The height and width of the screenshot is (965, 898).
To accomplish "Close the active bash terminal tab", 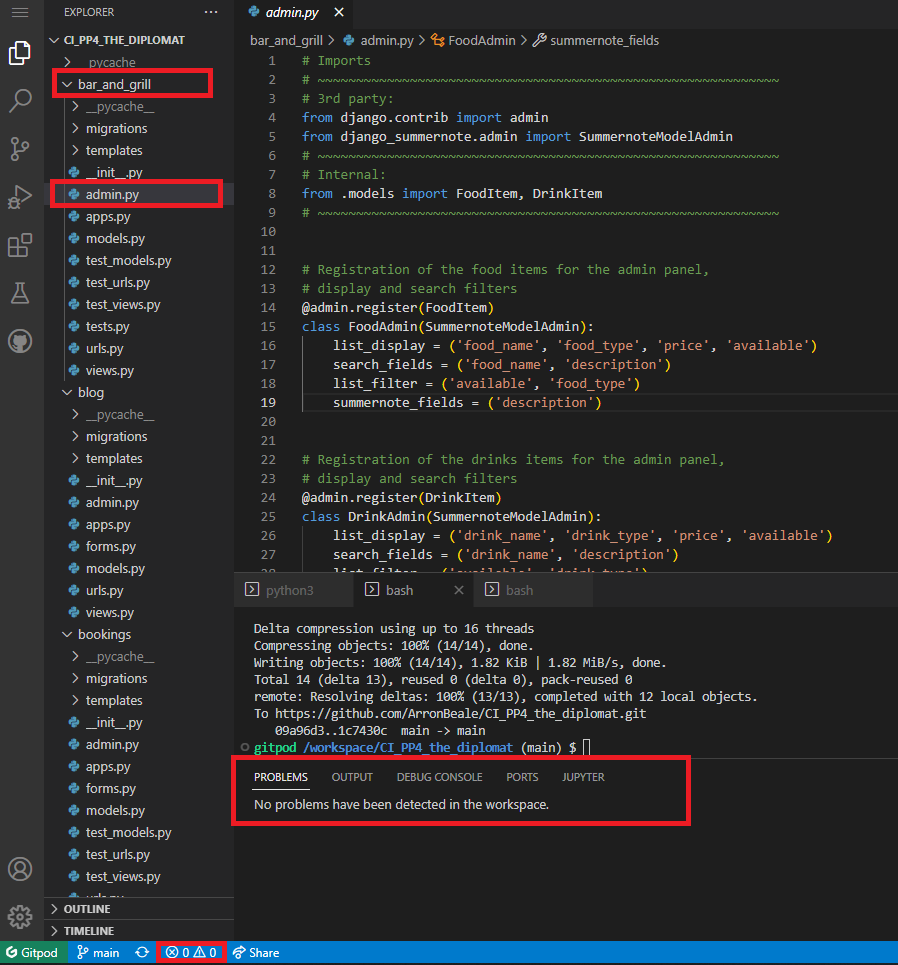I will point(459,590).
